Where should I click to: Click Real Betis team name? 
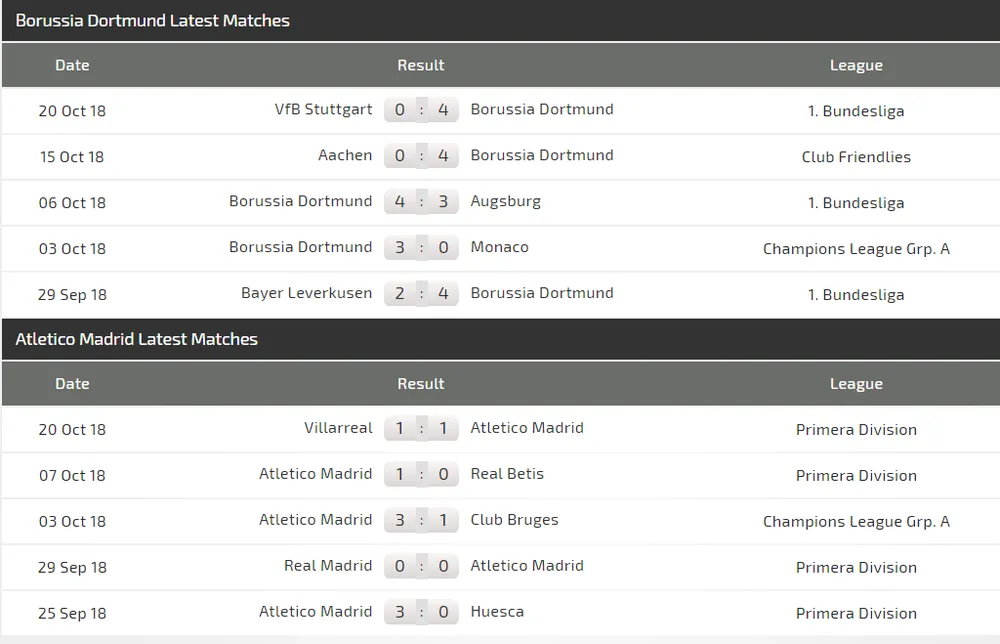pos(507,475)
